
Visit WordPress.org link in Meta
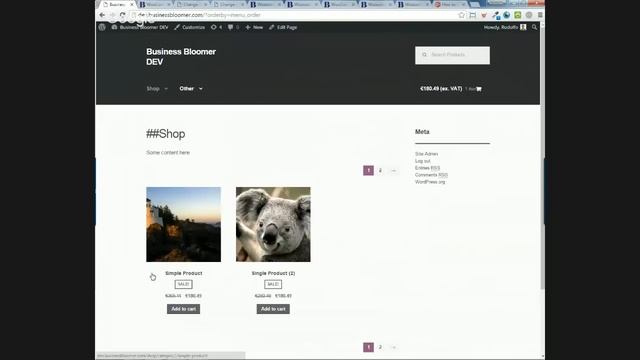[430, 182]
